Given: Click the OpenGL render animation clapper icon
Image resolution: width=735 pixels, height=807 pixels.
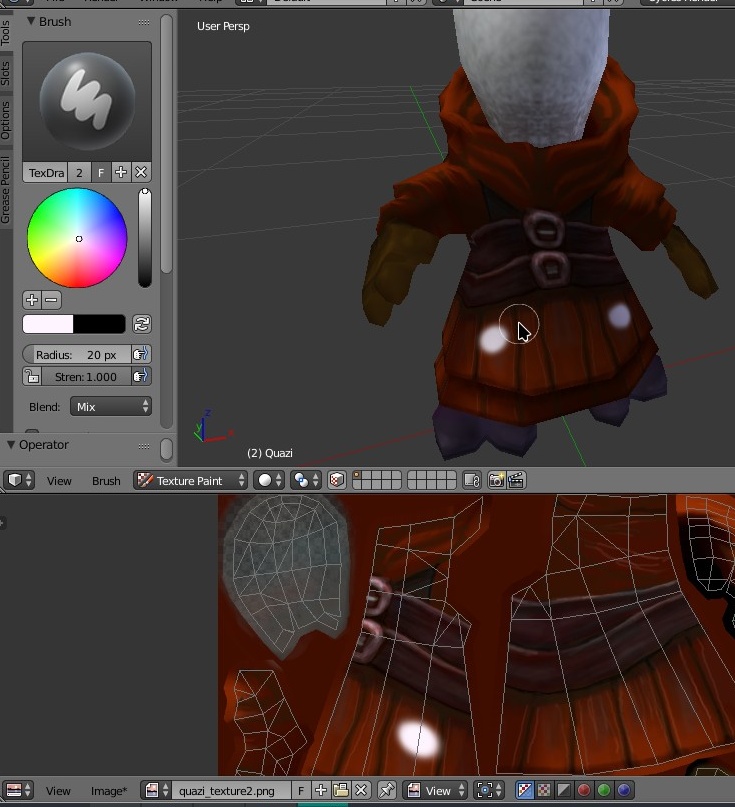Looking at the screenshot, I should coord(516,480).
